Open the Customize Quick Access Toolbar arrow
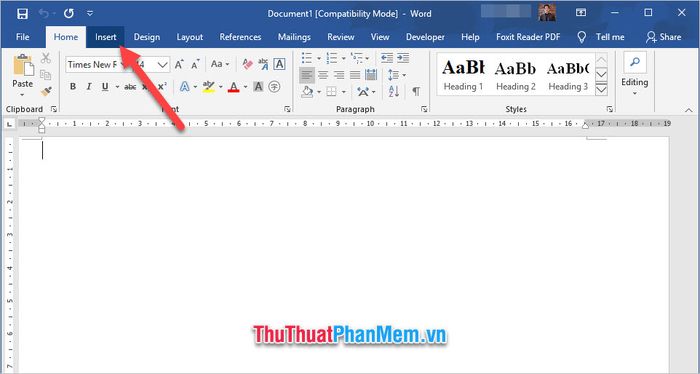Viewport: 700px width, 374px height. (x=90, y=14)
